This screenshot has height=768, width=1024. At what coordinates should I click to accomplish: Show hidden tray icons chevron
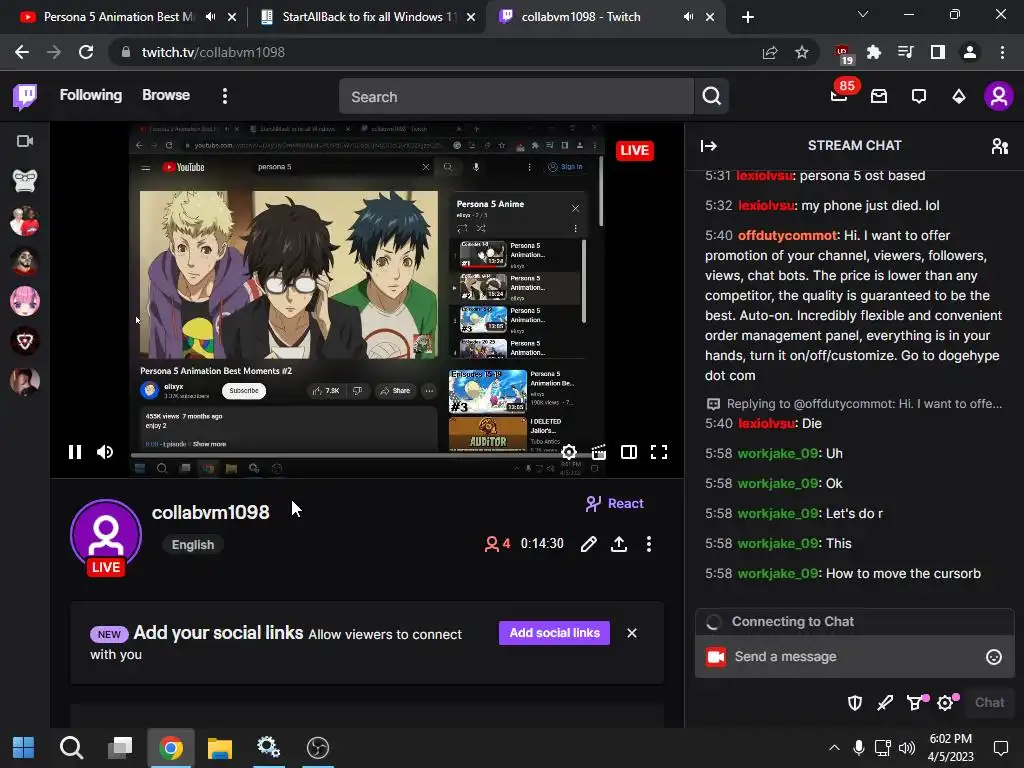pos(834,748)
